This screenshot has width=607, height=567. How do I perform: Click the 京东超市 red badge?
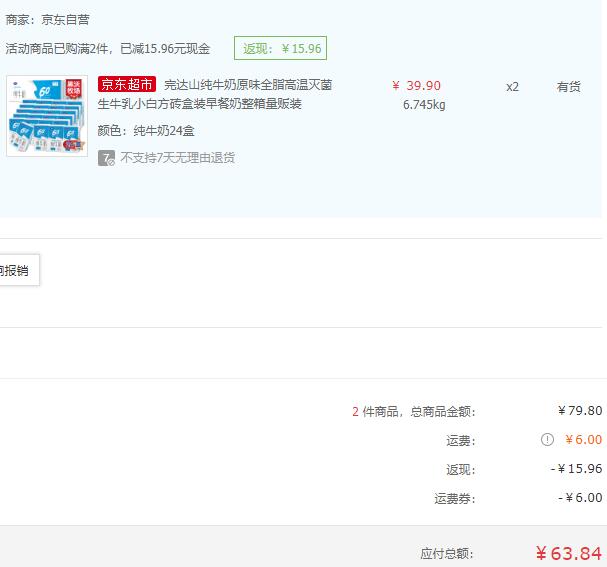tap(127, 84)
